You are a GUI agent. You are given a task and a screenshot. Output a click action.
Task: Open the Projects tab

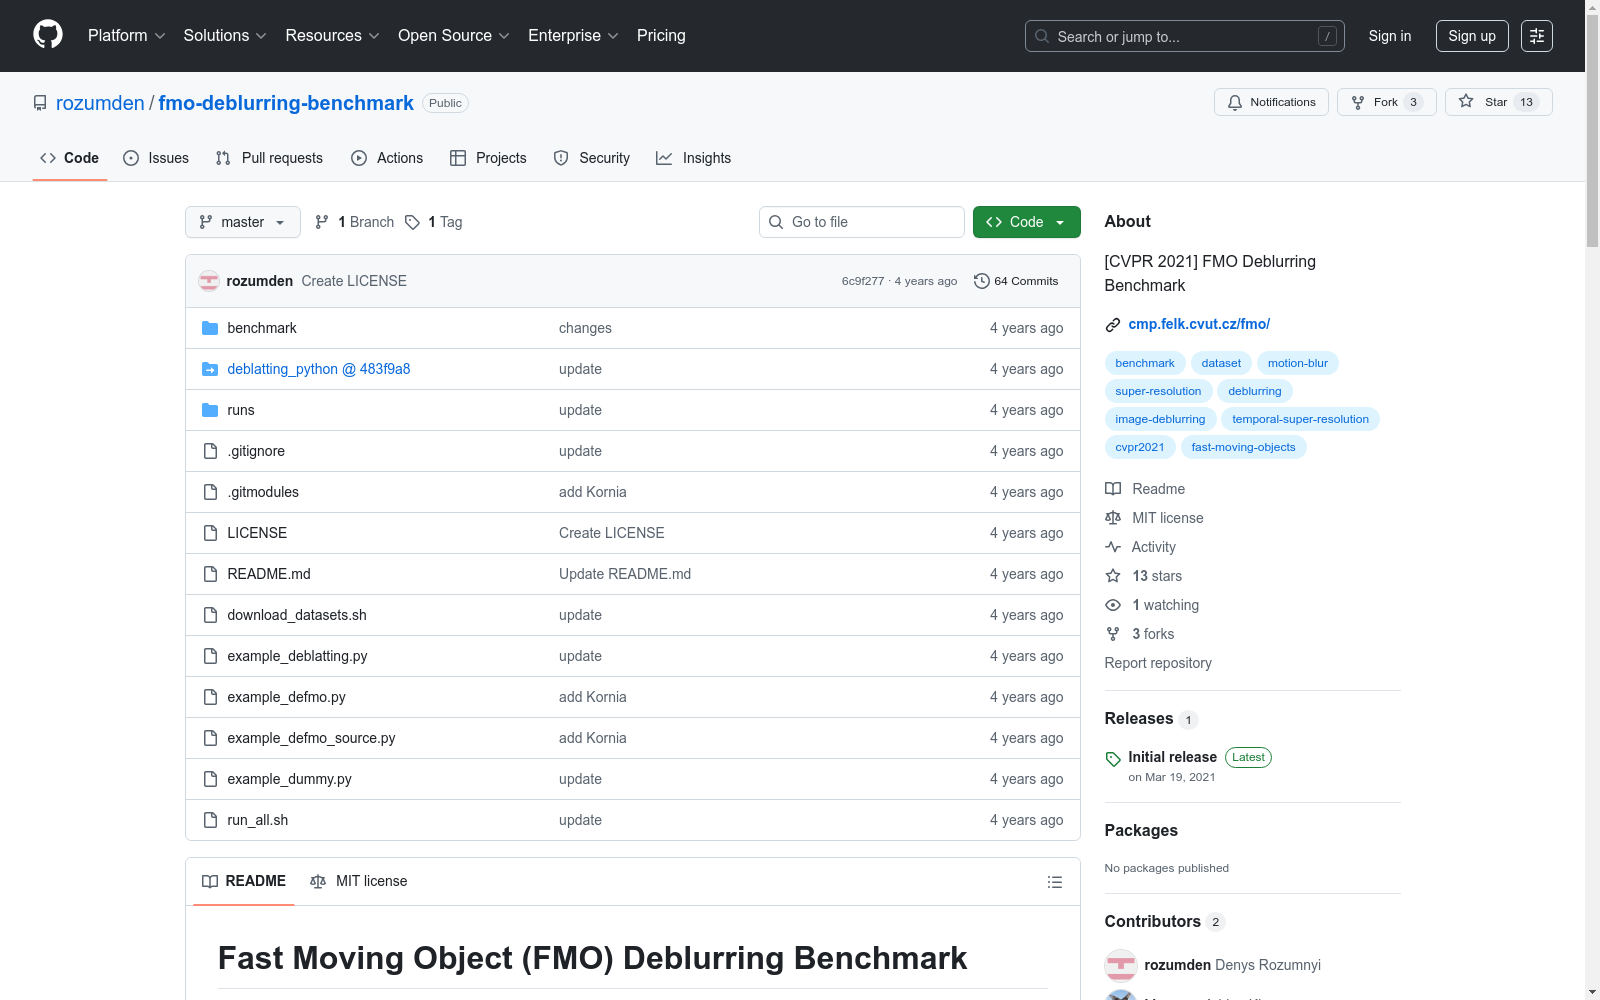(x=488, y=158)
